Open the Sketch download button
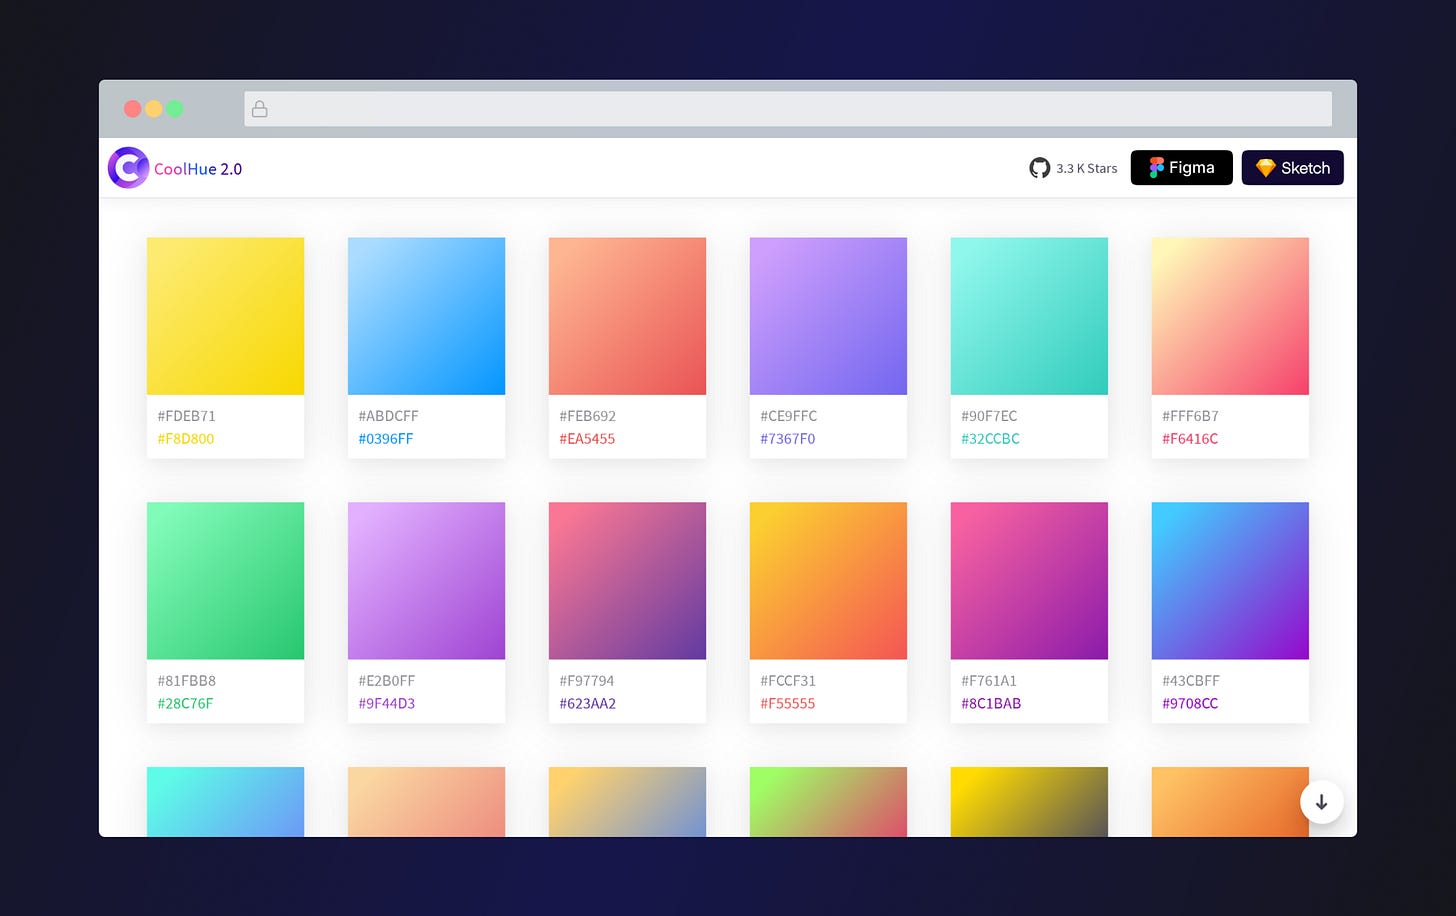The image size is (1456, 916). (1292, 168)
